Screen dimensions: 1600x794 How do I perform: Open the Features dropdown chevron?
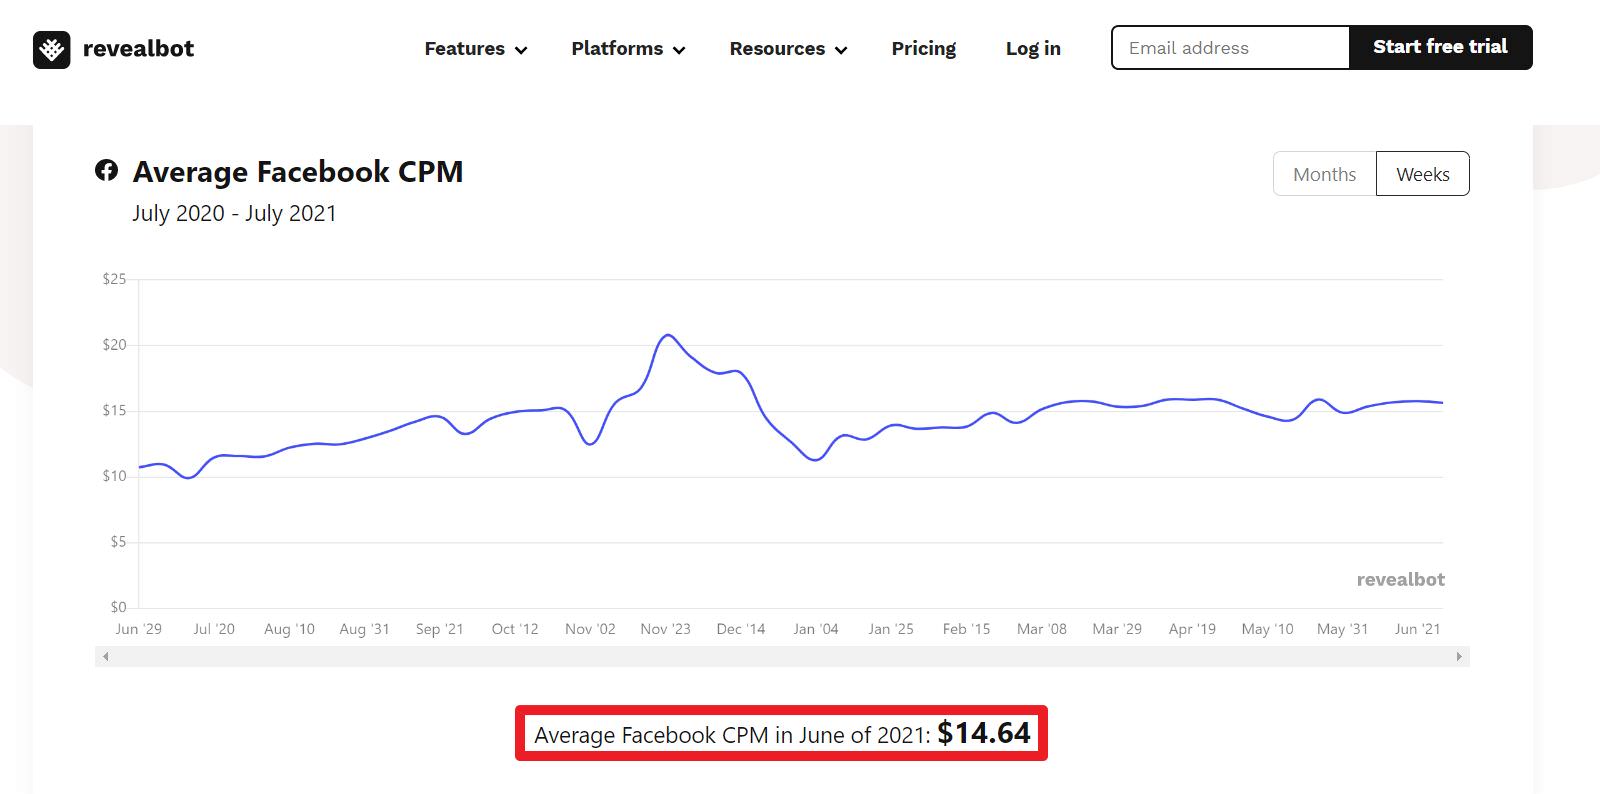click(521, 50)
